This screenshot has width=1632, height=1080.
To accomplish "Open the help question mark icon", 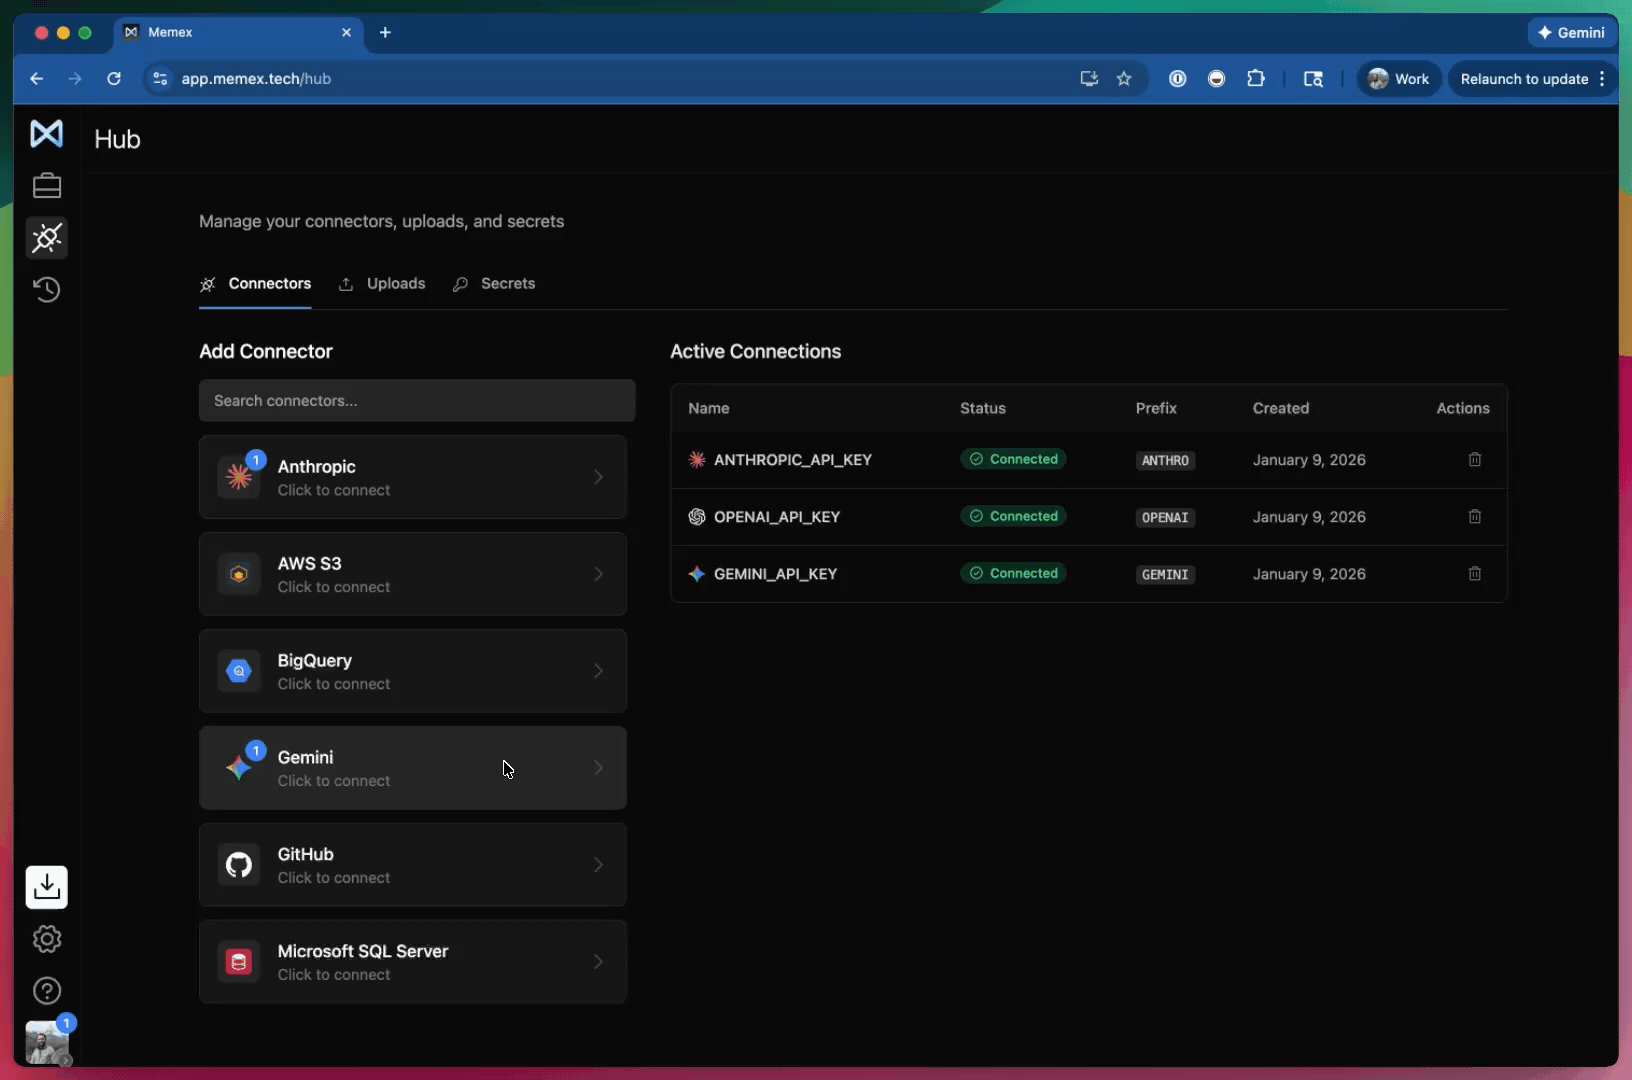I will (x=47, y=991).
